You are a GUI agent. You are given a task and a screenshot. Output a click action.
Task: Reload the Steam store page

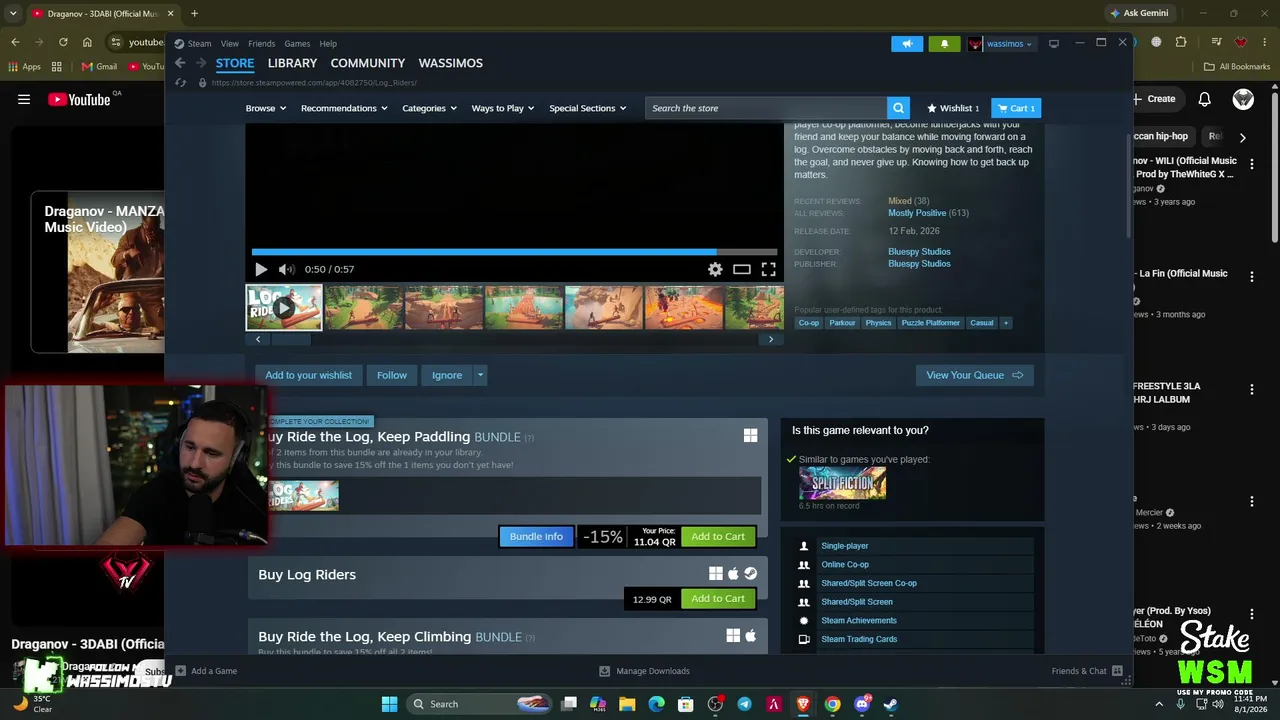click(x=180, y=82)
